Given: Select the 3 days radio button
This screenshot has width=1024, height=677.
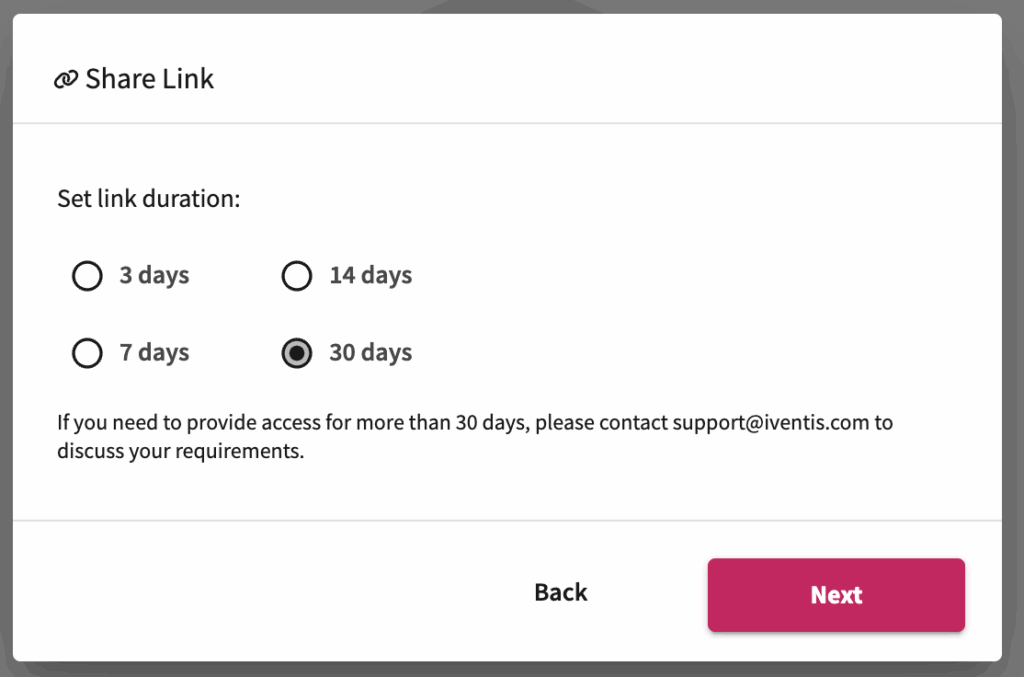Looking at the screenshot, I should pyautogui.click(x=88, y=276).
